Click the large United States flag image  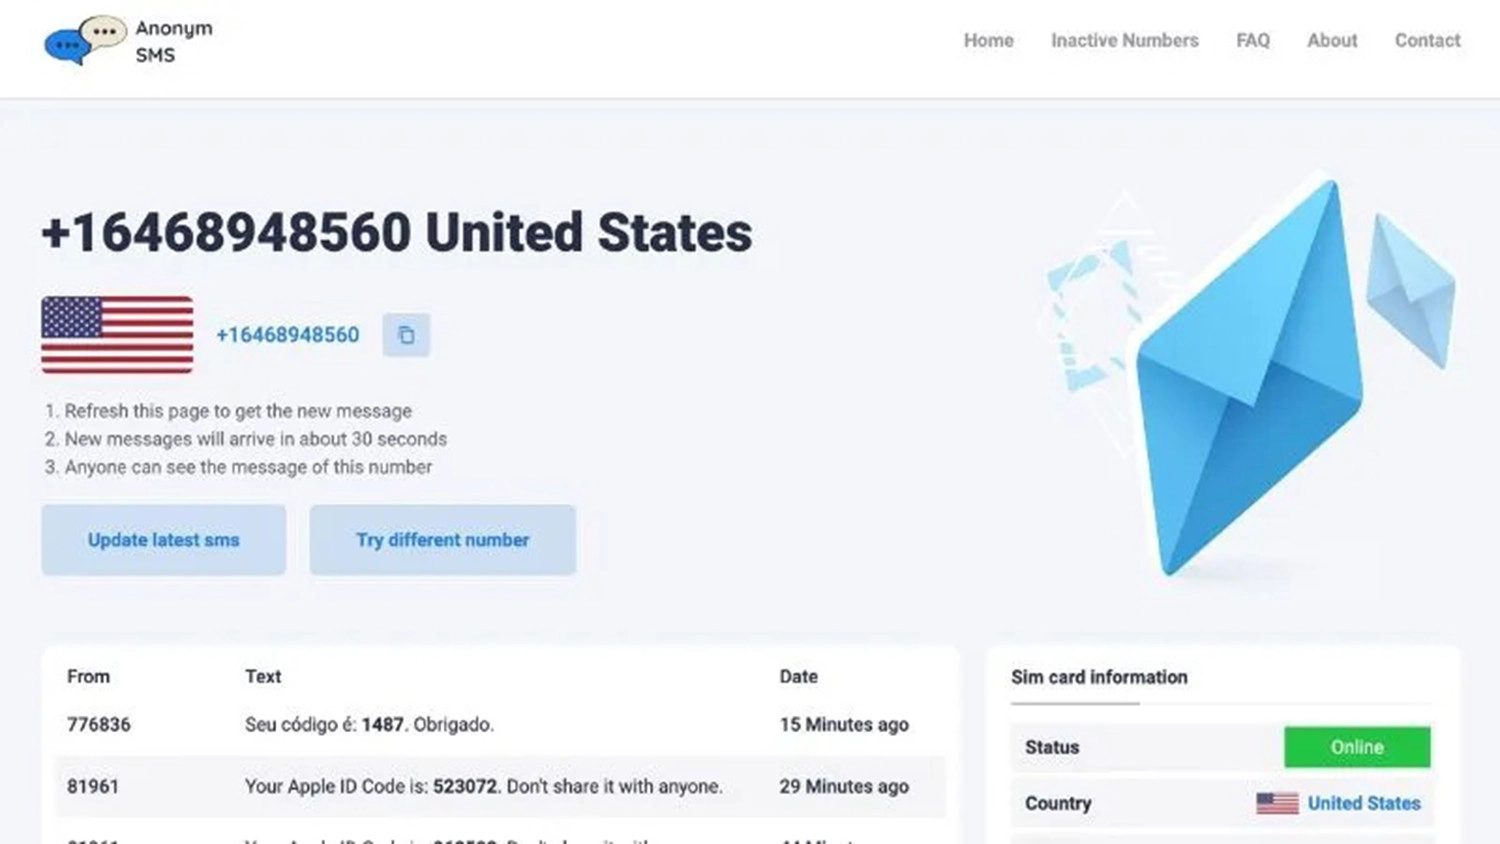tap(117, 334)
